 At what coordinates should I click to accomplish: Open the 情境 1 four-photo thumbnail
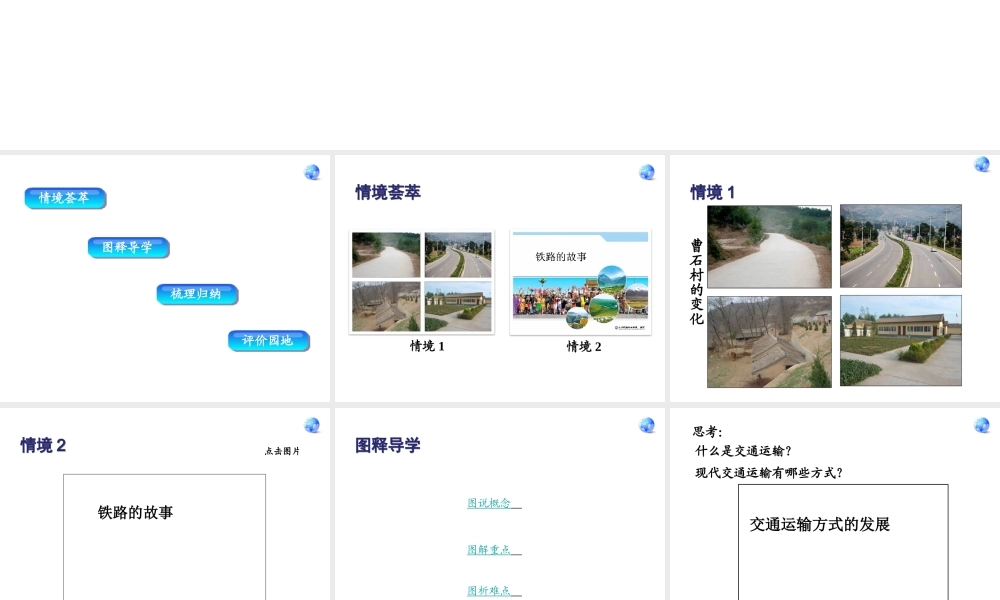[x=422, y=282]
